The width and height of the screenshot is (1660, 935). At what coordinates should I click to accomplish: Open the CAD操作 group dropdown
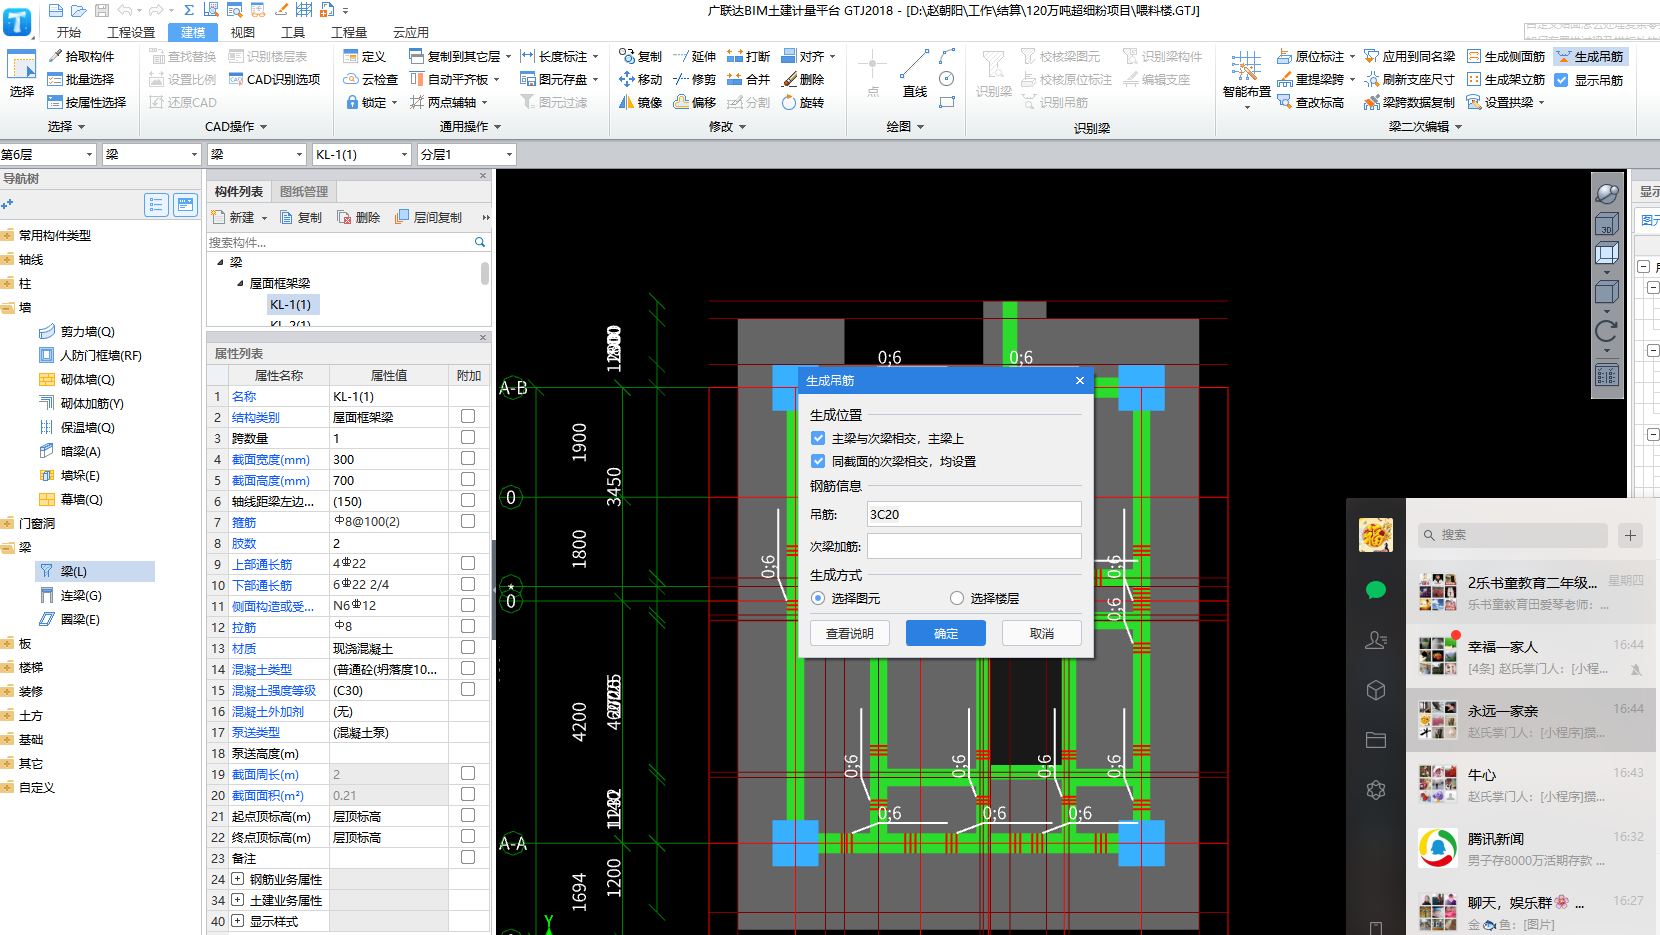(236, 127)
